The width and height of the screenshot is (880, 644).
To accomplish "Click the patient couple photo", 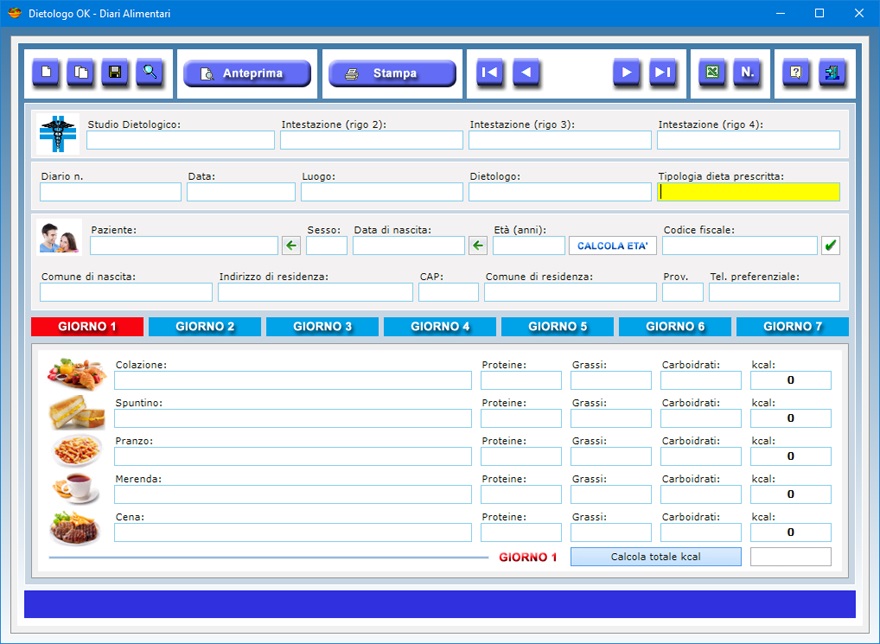I will click(x=59, y=237).
